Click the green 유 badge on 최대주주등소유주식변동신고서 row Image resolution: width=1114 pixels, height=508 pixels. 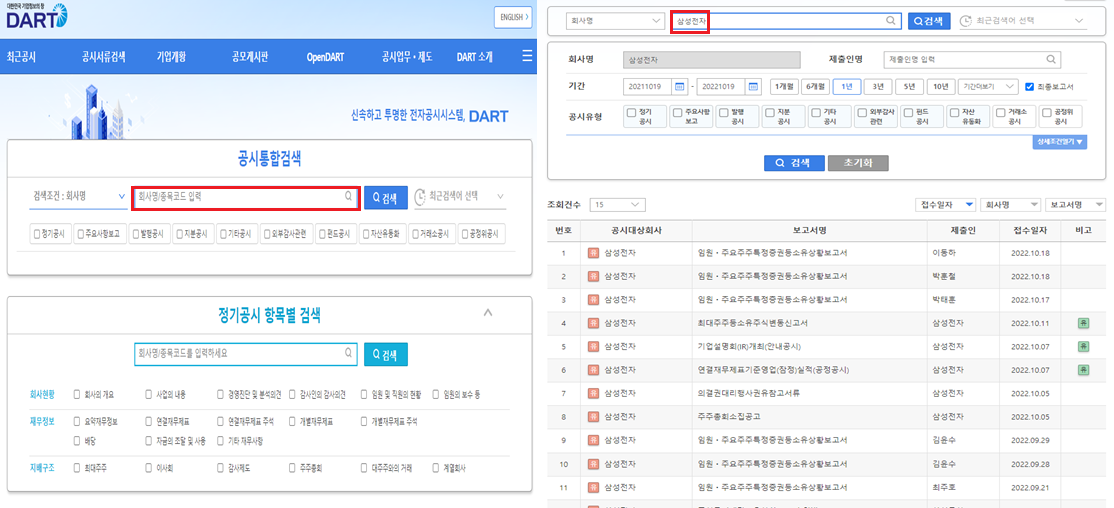(x=1083, y=323)
